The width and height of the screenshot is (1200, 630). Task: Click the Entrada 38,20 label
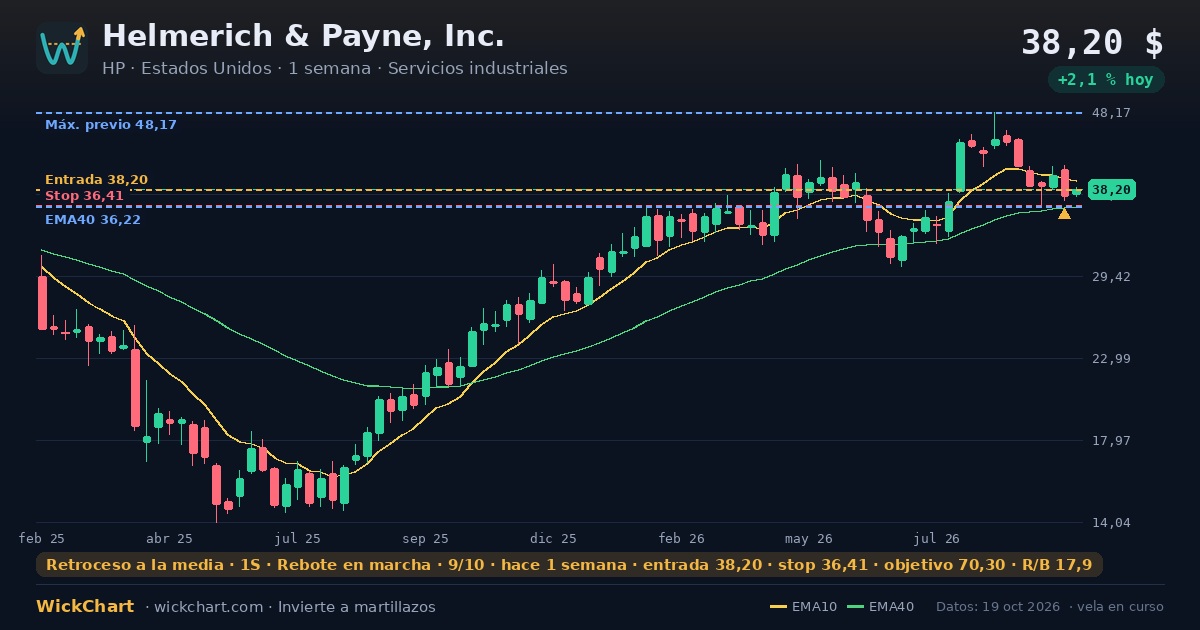click(96, 180)
